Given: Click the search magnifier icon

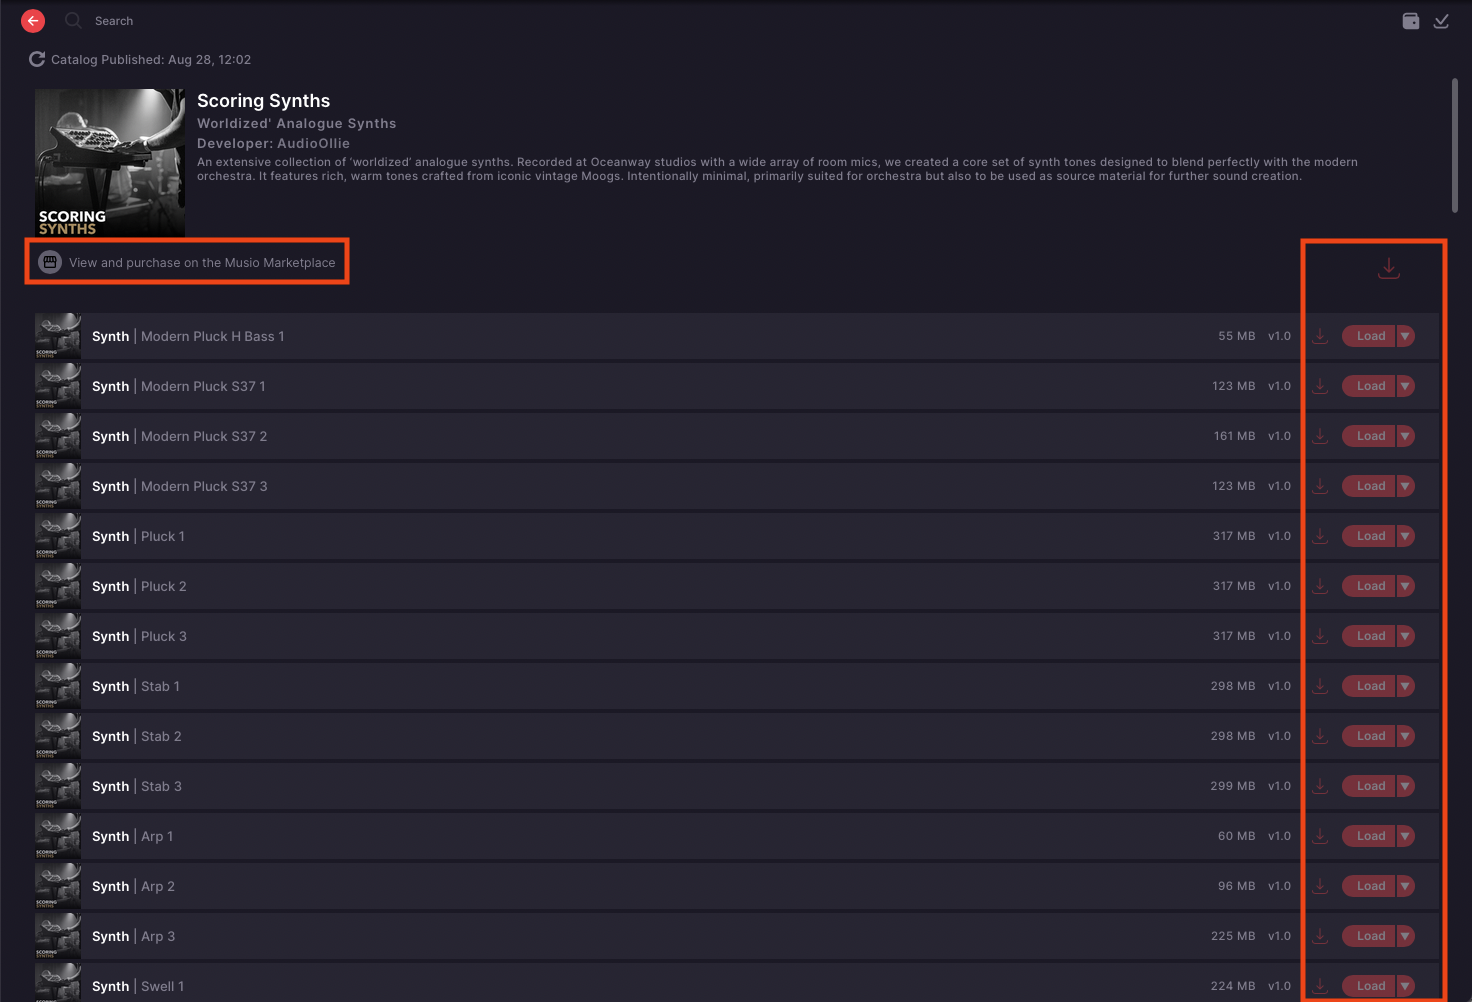Looking at the screenshot, I should tap(73, 20).
